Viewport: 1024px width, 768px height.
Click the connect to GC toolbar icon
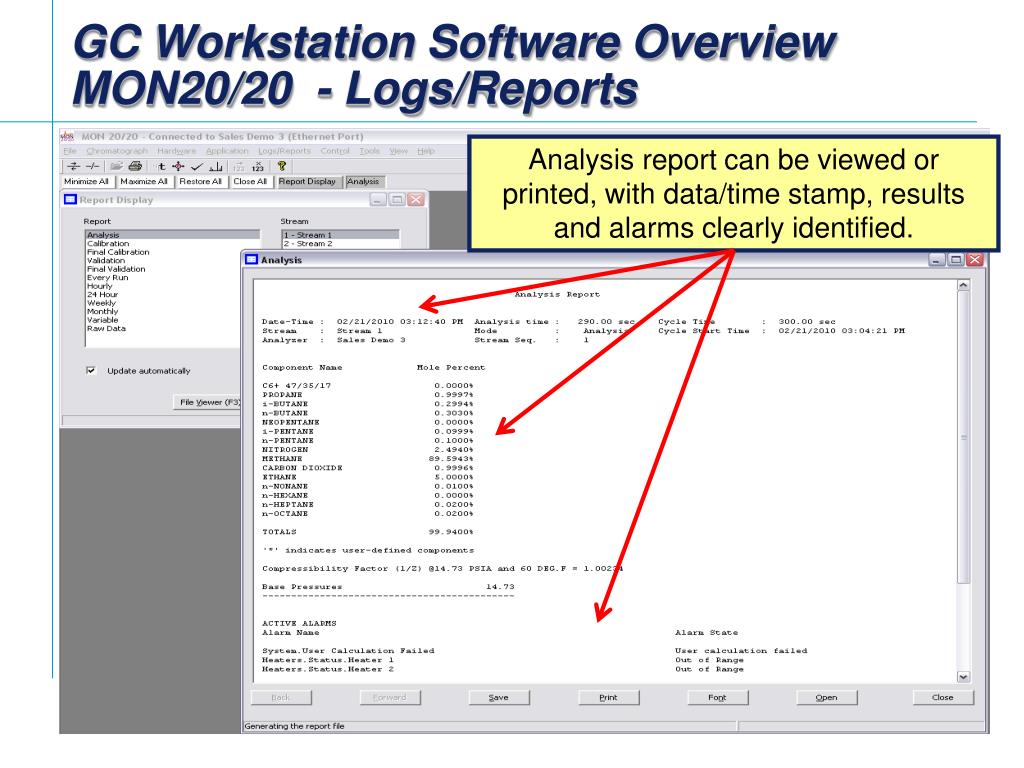tap(74, 167)
